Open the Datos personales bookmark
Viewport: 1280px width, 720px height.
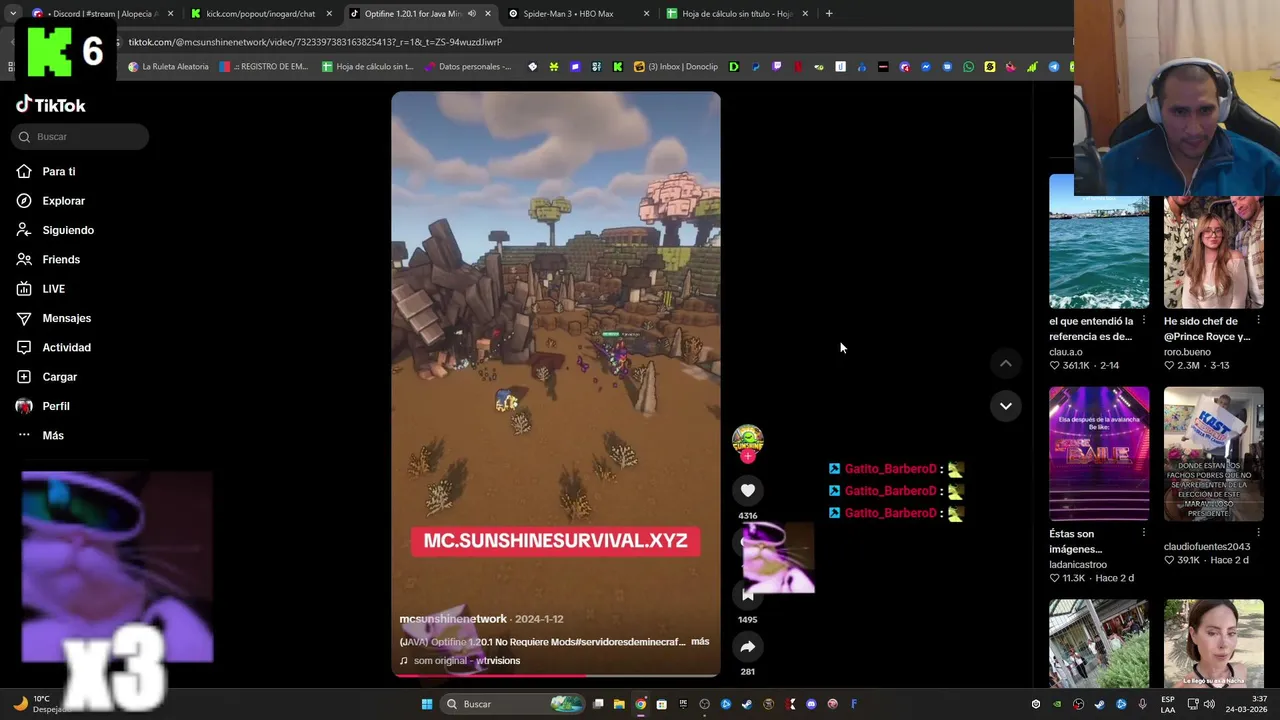pyautogui.click(x=467, y=67)
